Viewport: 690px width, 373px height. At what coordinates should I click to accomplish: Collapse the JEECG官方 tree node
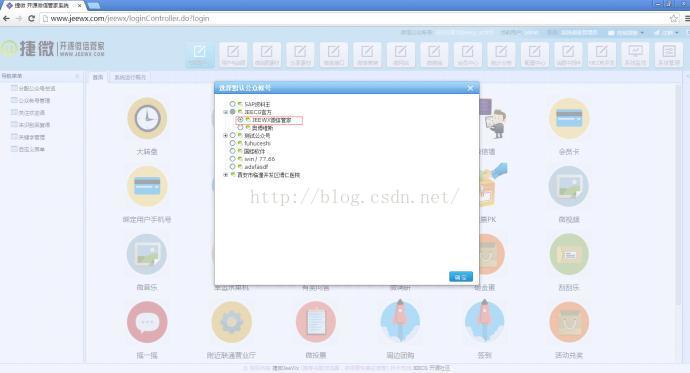(225, 112)
